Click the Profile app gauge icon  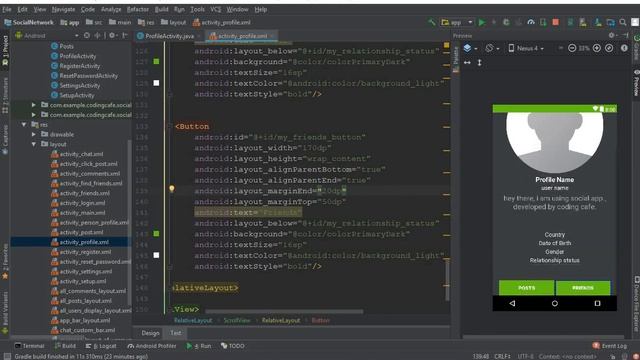(531, 22)
